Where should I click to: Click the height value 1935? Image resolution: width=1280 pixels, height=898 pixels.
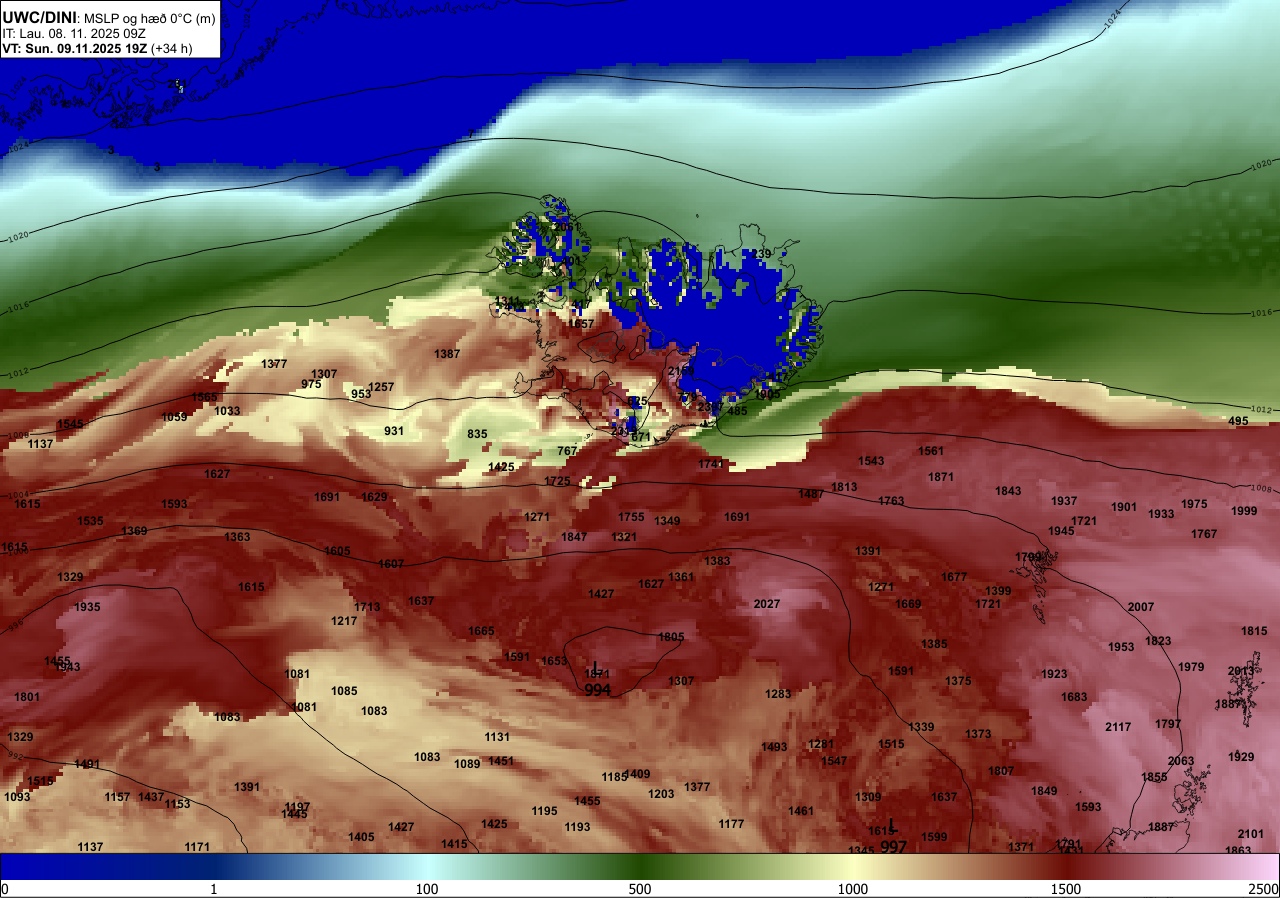[x=87, y=607]
